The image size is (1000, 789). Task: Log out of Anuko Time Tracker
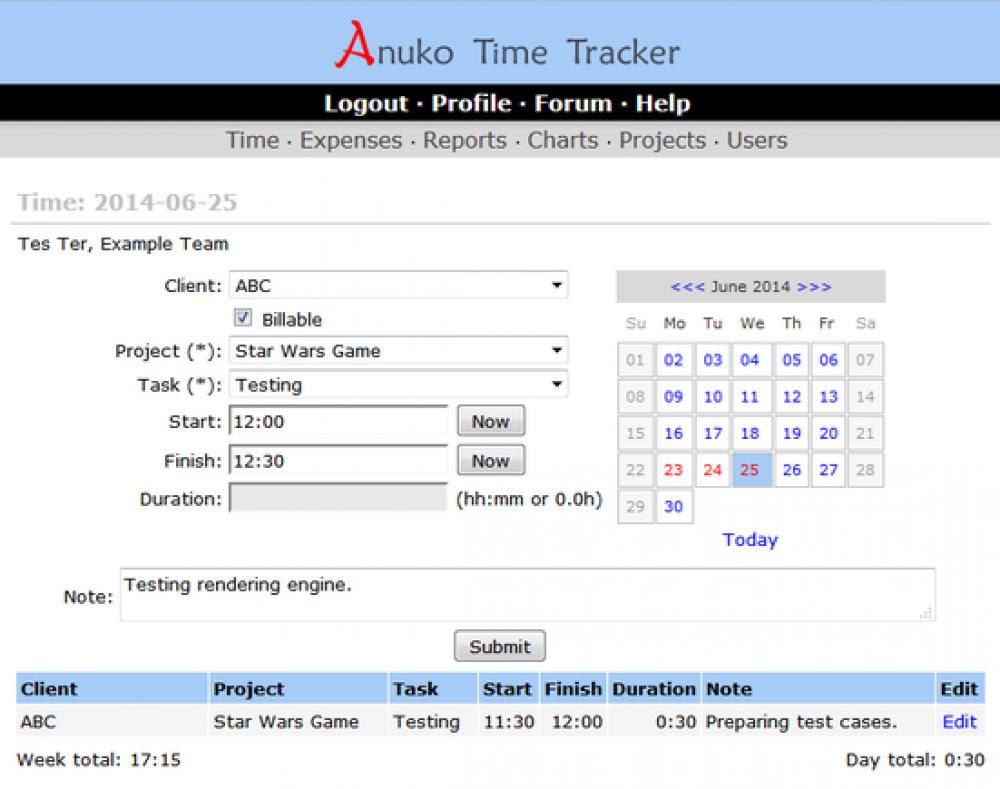(365, 103)
